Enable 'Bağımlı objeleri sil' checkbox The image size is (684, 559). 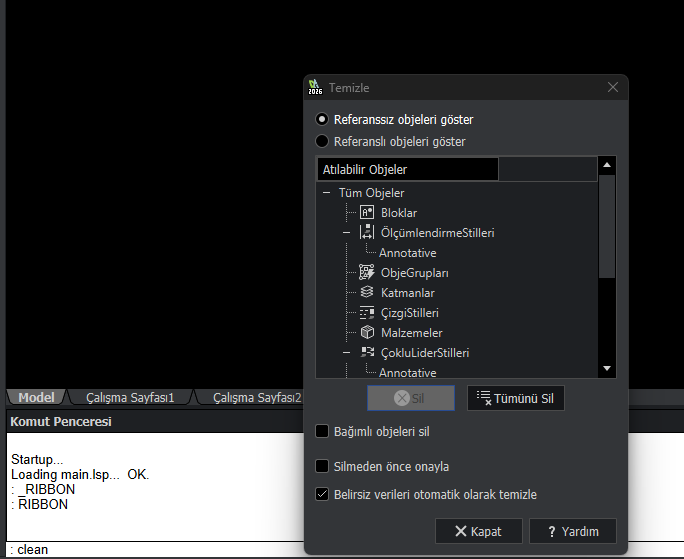click(322, 431)
